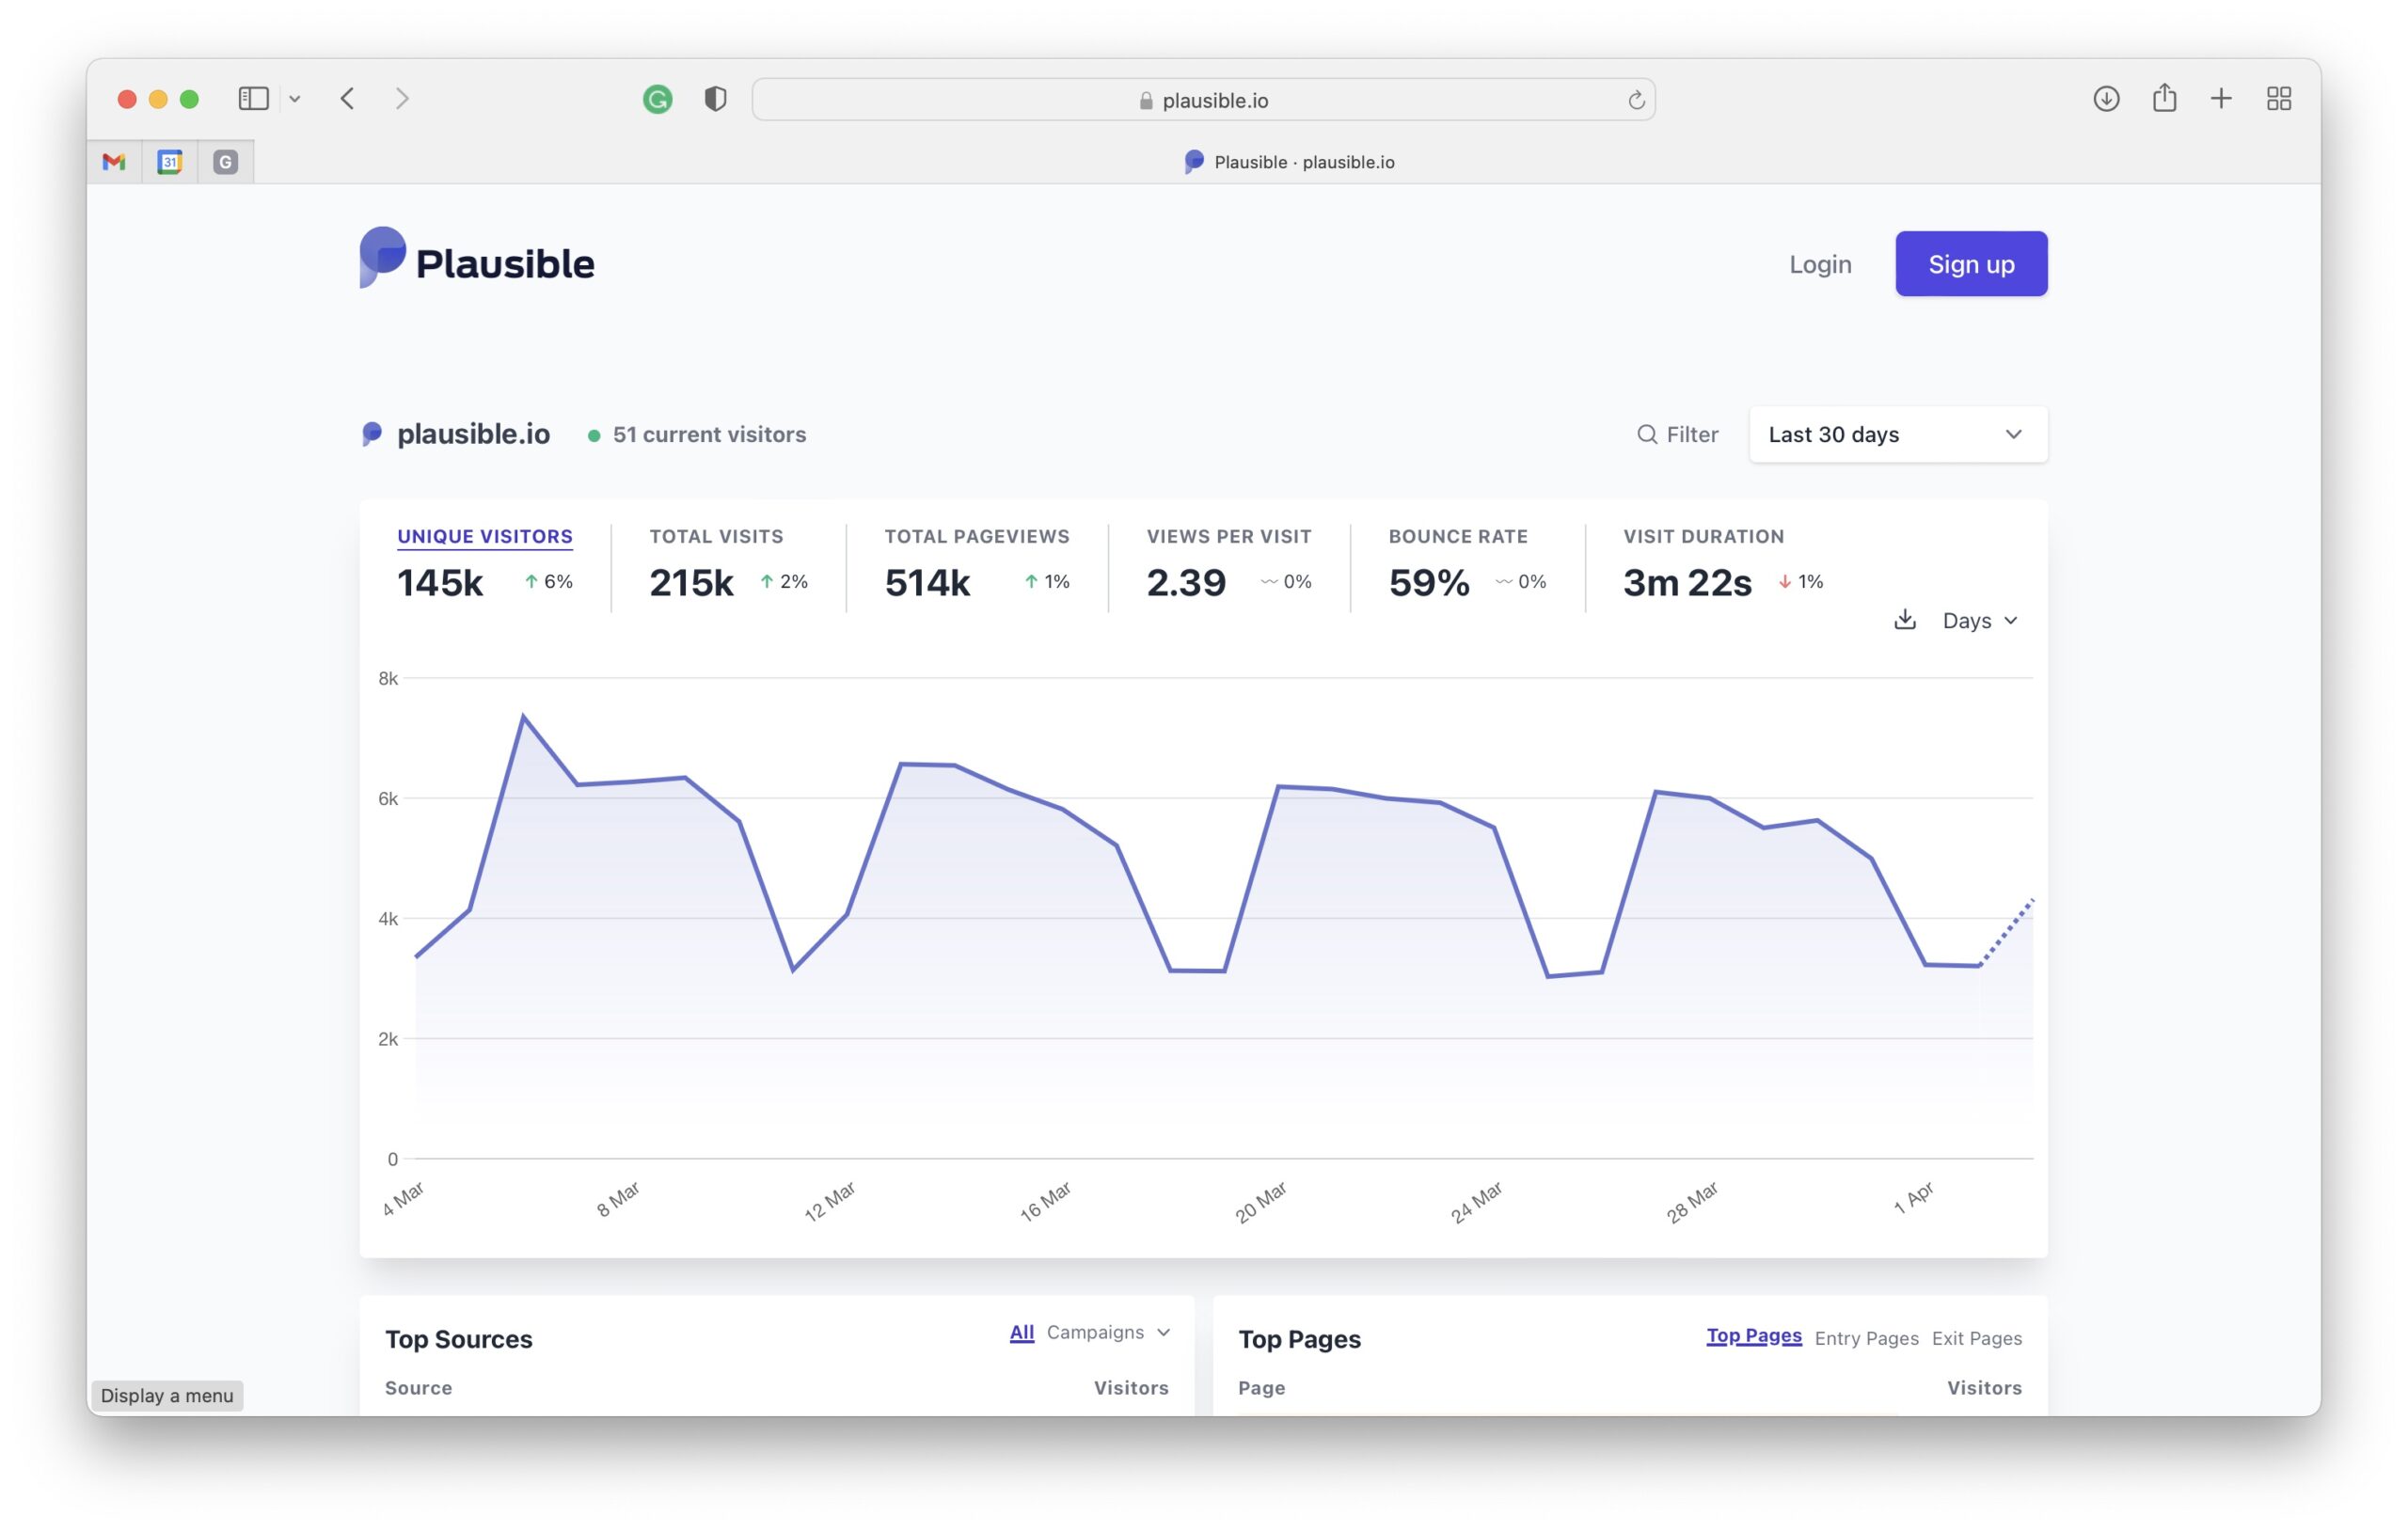
Task: Click the Sign up button
Action: coord(1971,264)
